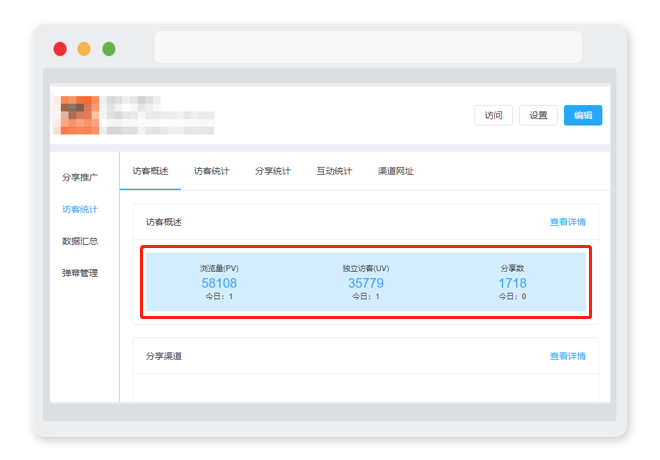Select 访客统计 in the left sidebar
This screenshot has width=660, height=460.
point(80,209)
